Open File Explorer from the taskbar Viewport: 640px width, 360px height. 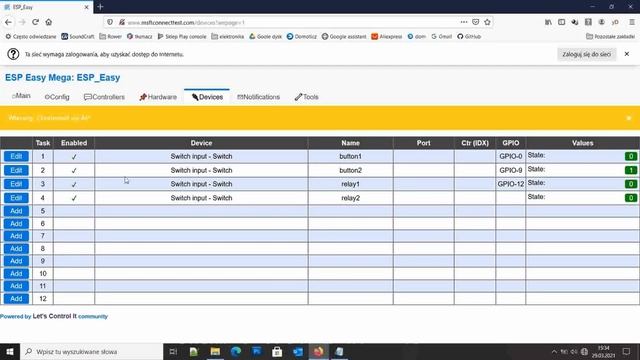coord(215,351)
